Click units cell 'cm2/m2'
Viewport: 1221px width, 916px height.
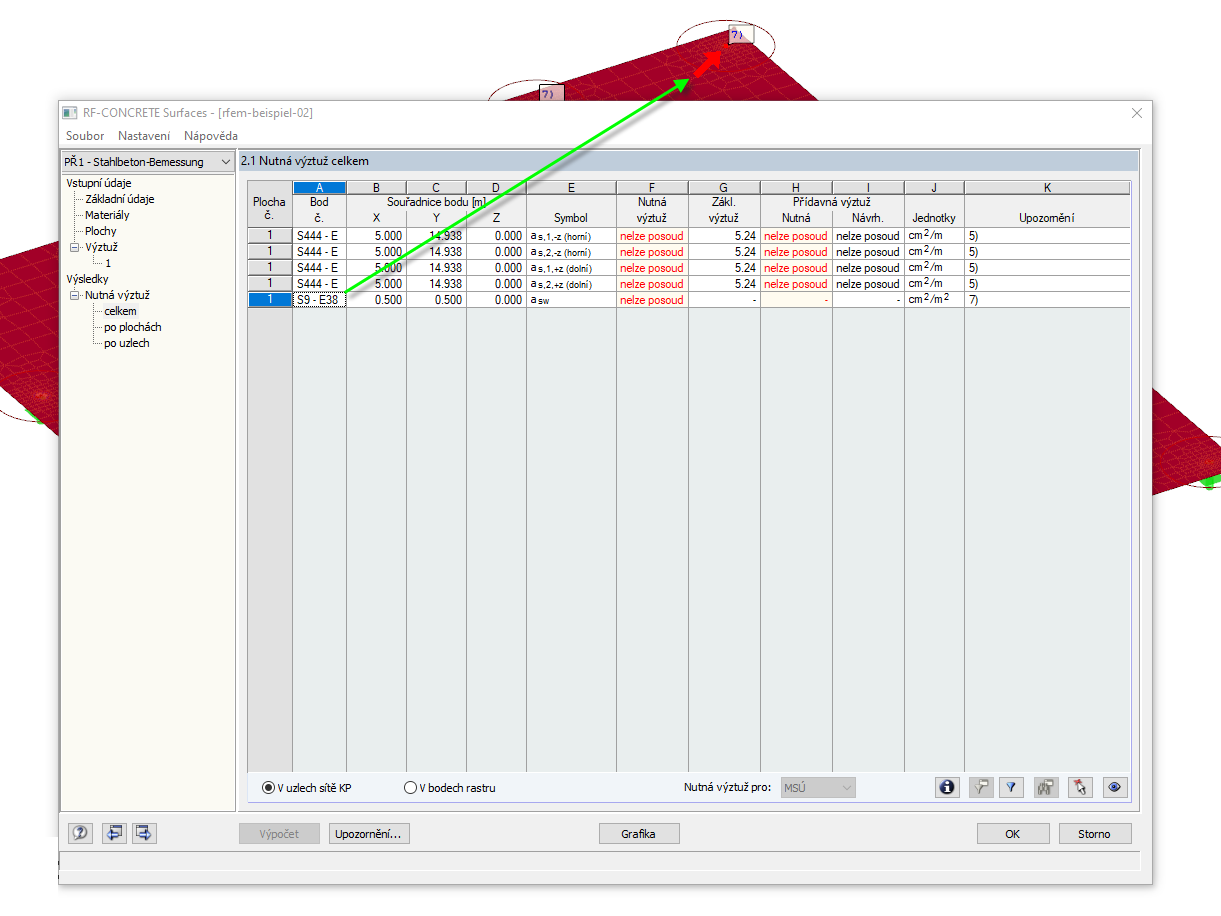click(934, 300)
